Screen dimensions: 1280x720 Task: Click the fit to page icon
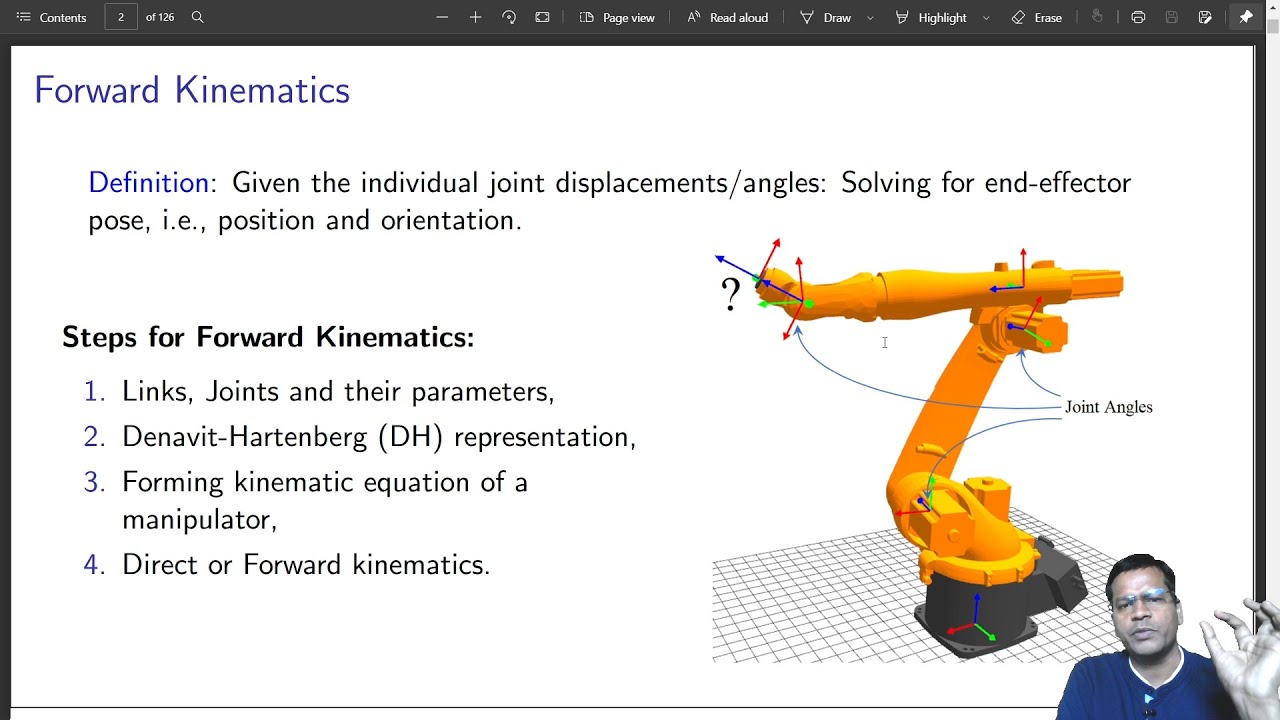pyautogui.click(x=542, y=17)
